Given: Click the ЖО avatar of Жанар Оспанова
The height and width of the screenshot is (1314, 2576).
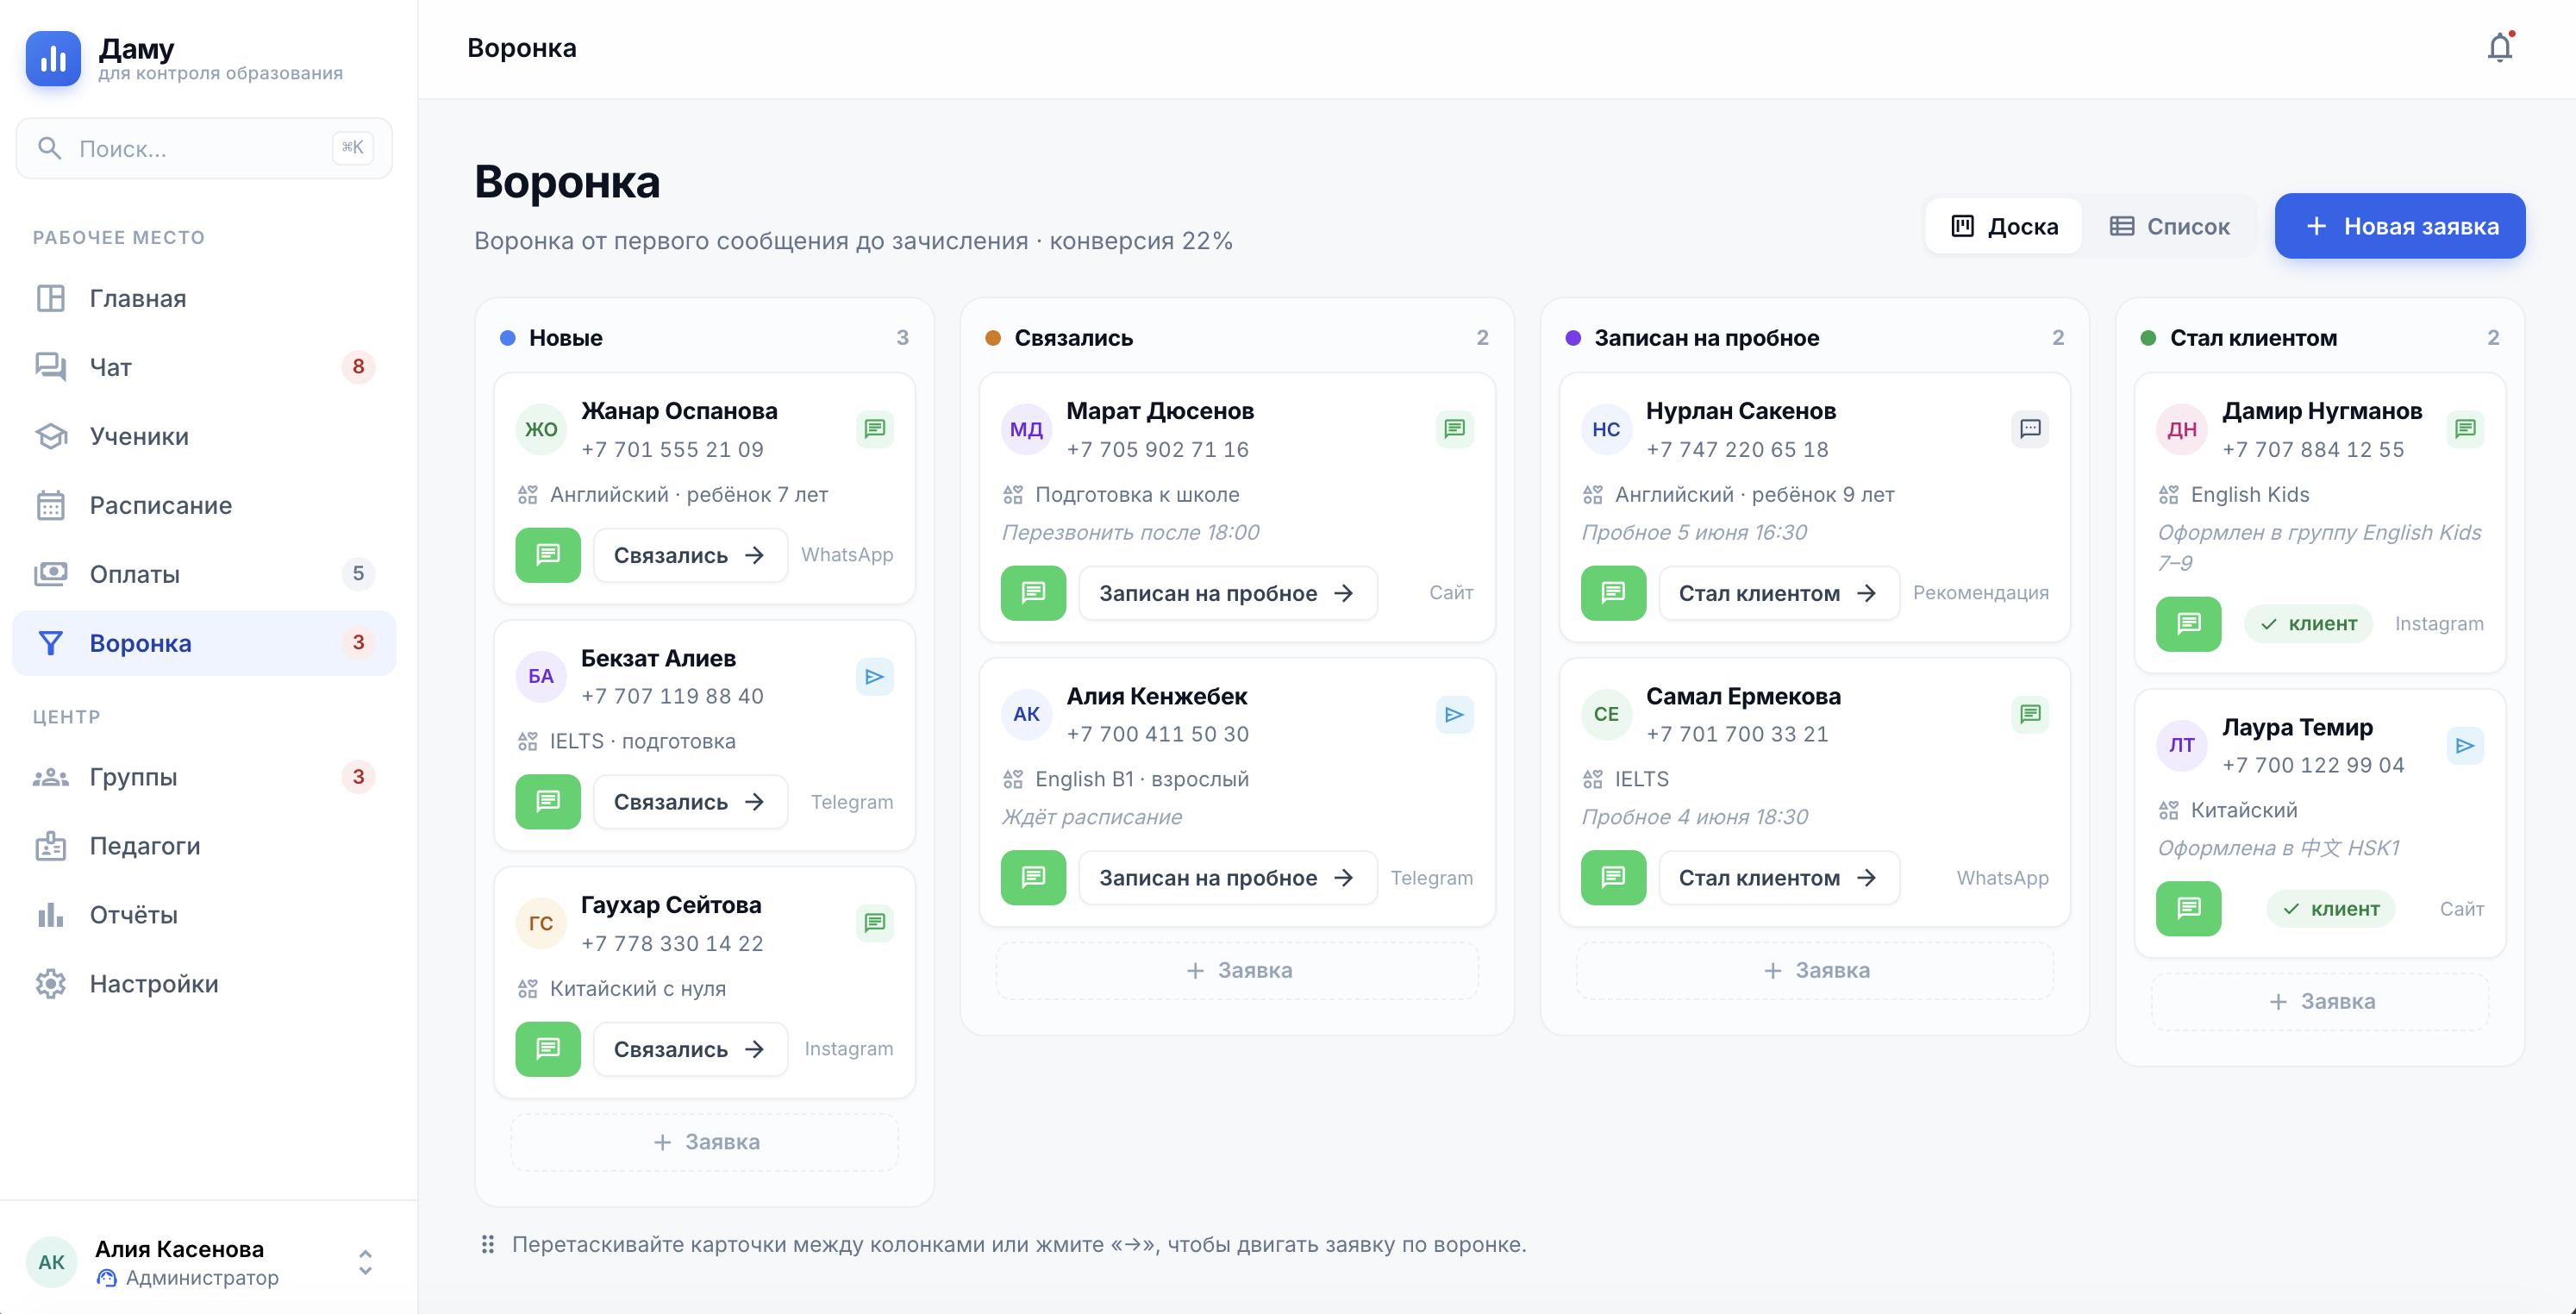Looking at the screenshot, I should point(541,429).
